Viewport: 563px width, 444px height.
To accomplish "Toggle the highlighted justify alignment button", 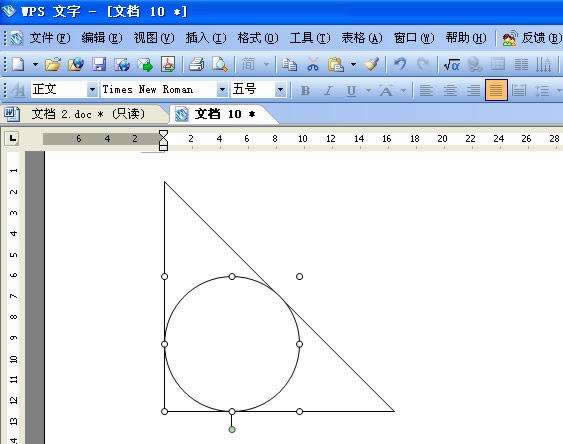I will (x=496, y=90).
